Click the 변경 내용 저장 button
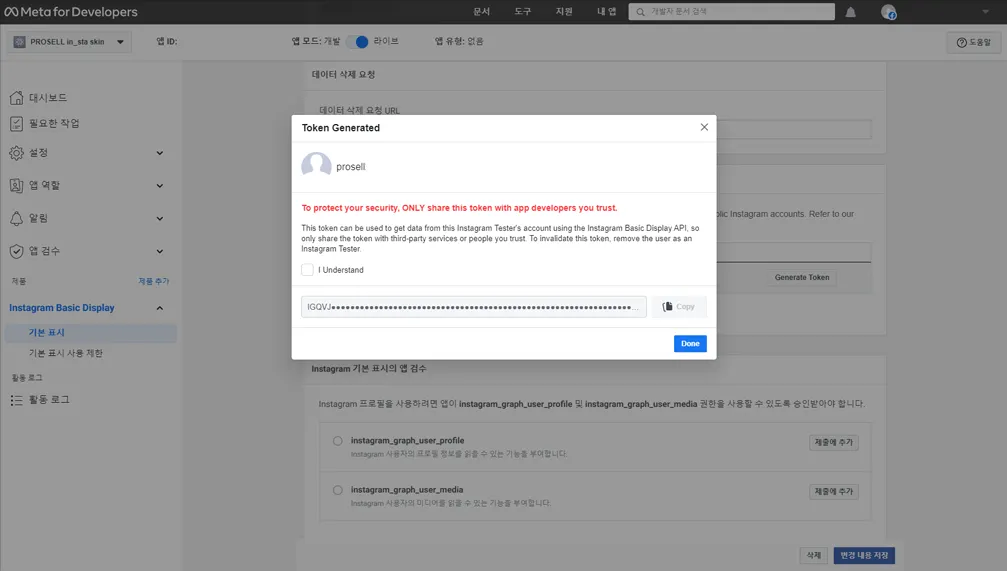This screenshot has height=571, width=1007. (x=864, y=556)
